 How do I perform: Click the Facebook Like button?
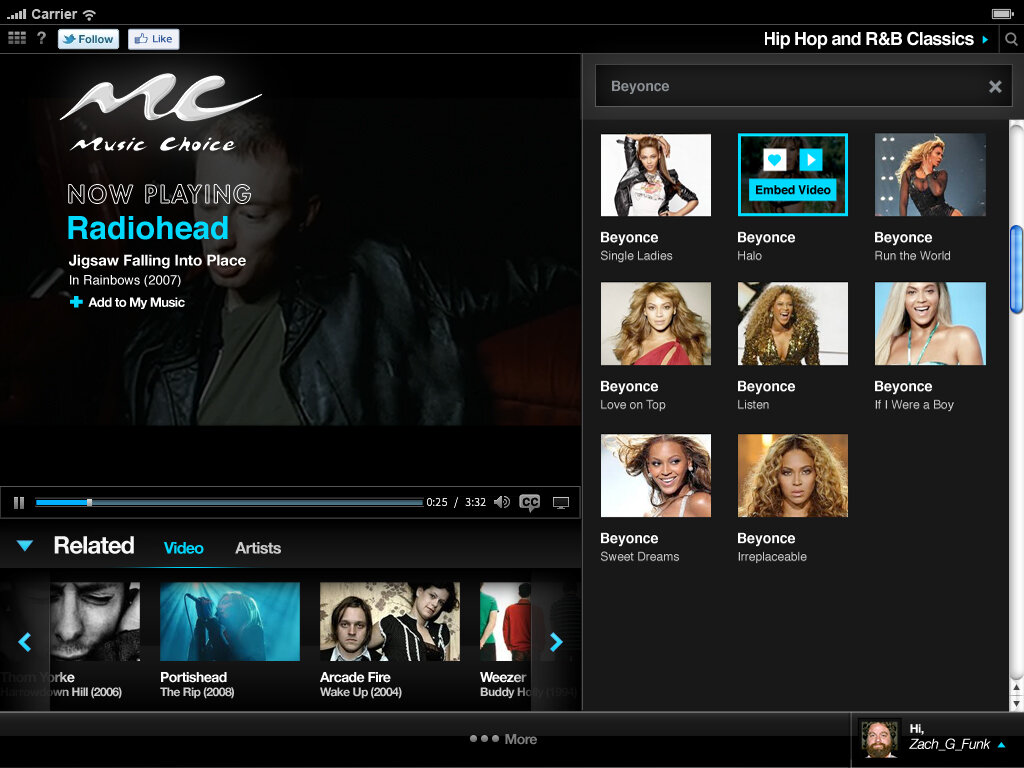point(153,39)
